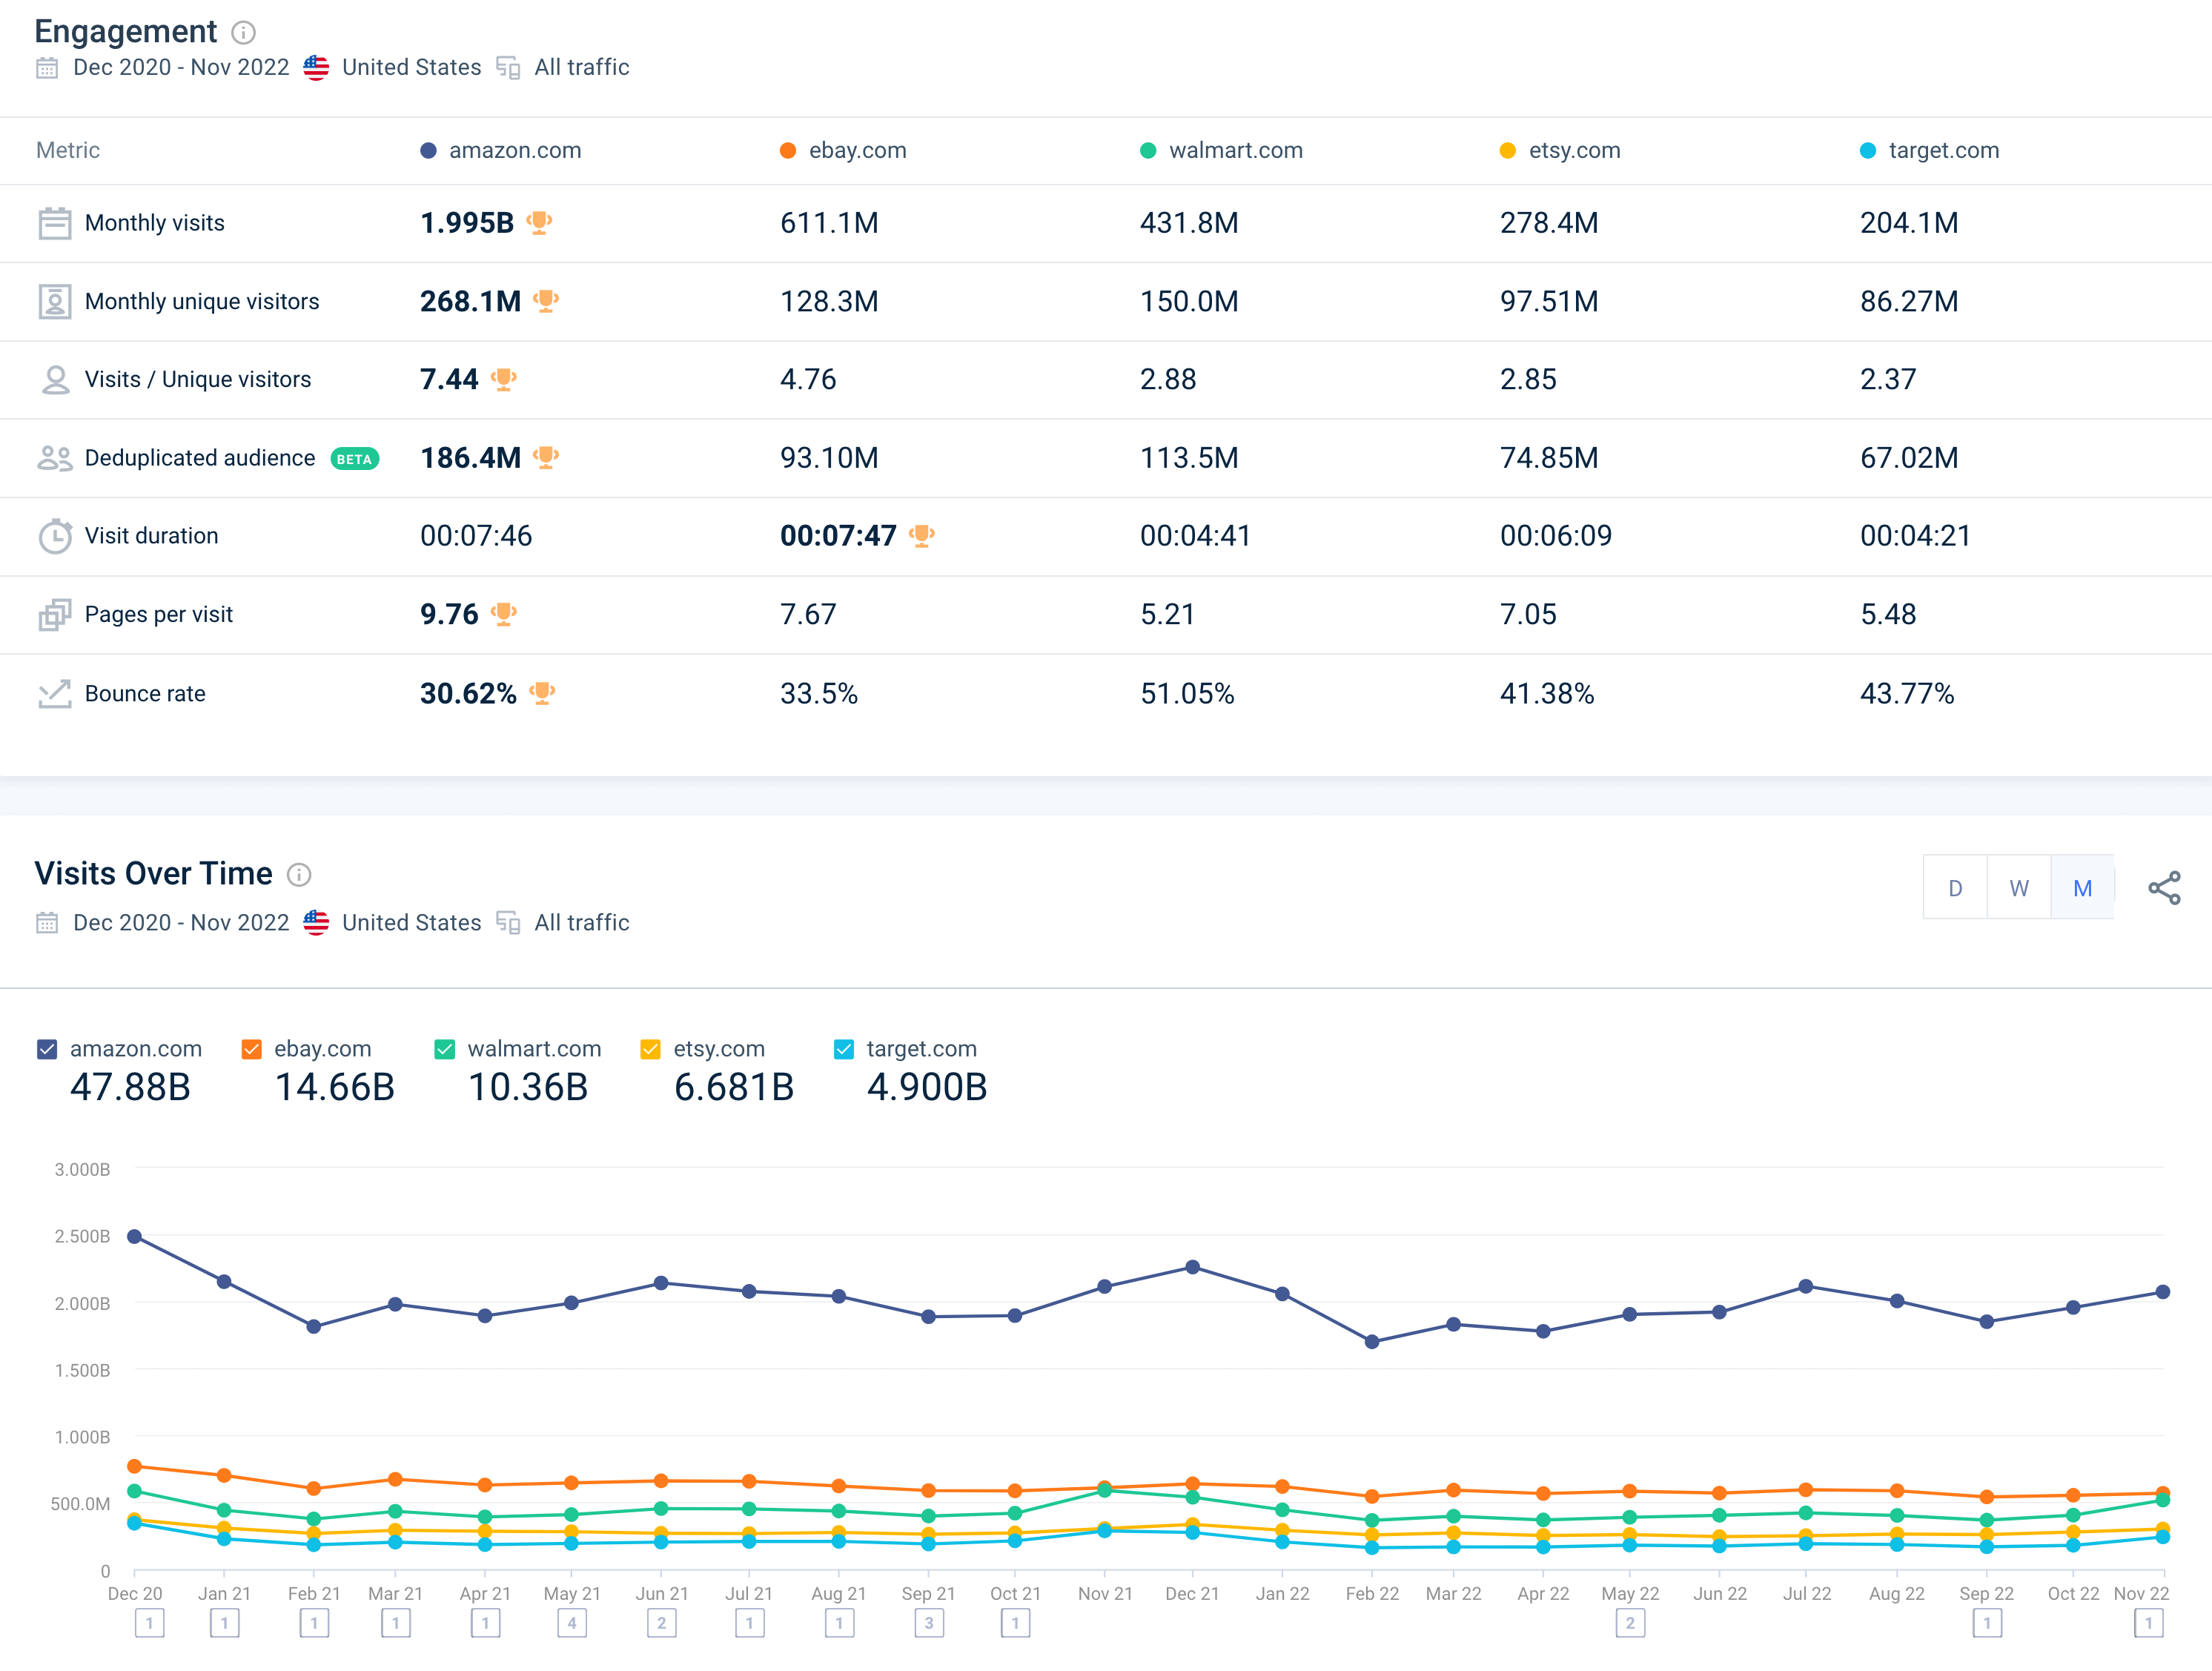Click the All traffic device icon in Engagement header
2212x1671 pixels.
[x=508, y=68]
